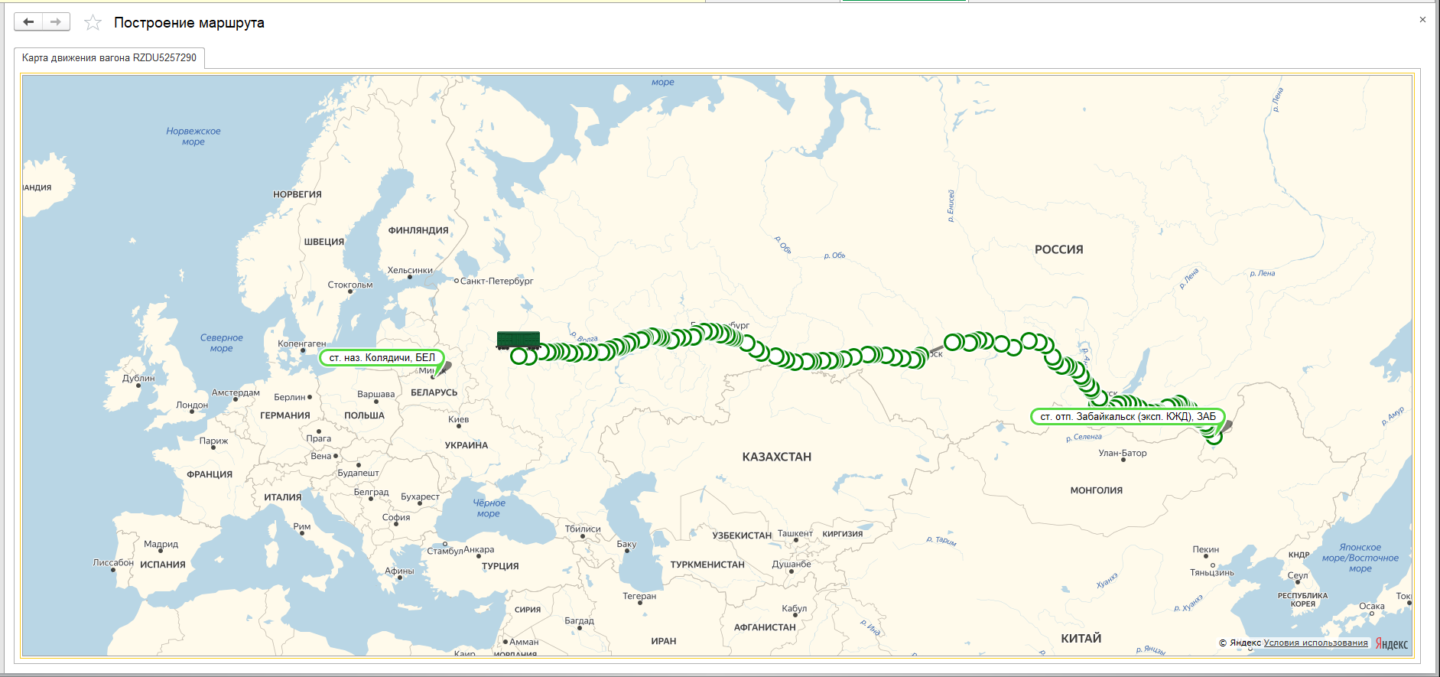The width and height of the screenshot is (1440, 677).
Task: Click the Стамбул city label
Action: (x=443, y=551)
